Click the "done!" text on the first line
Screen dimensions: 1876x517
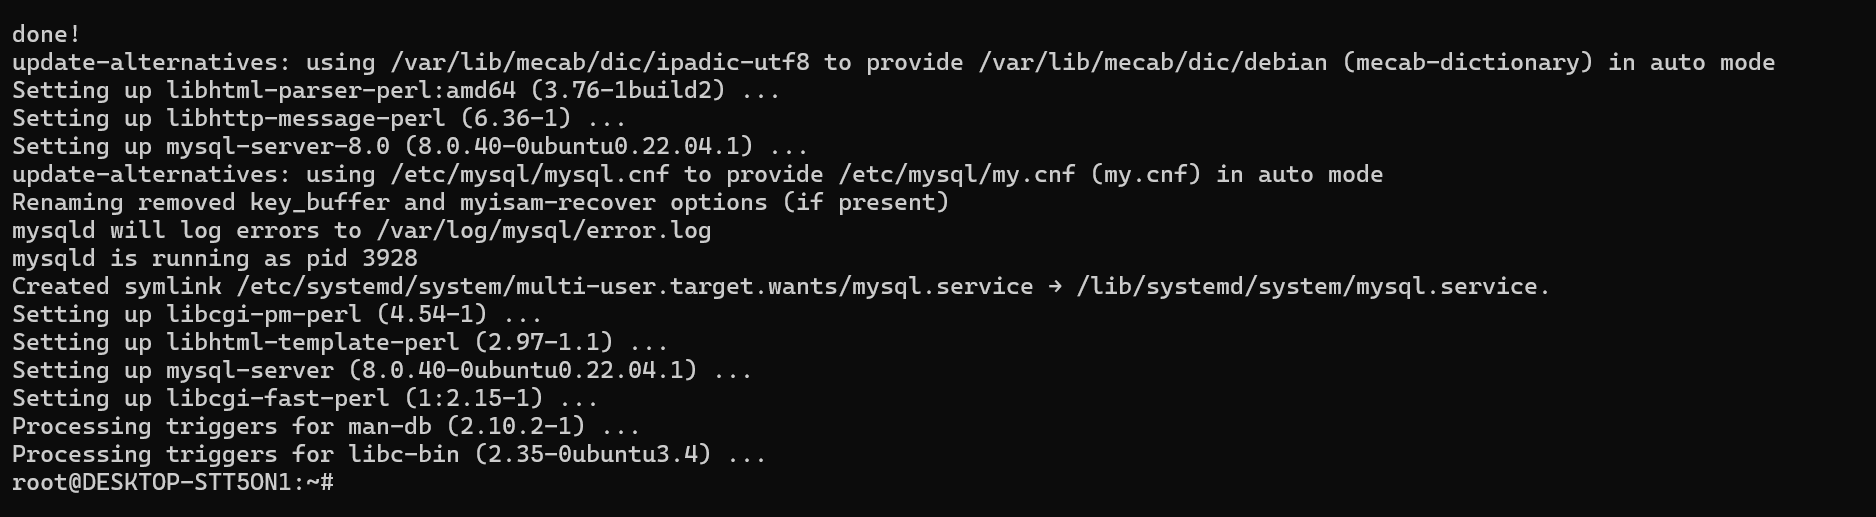46,34
